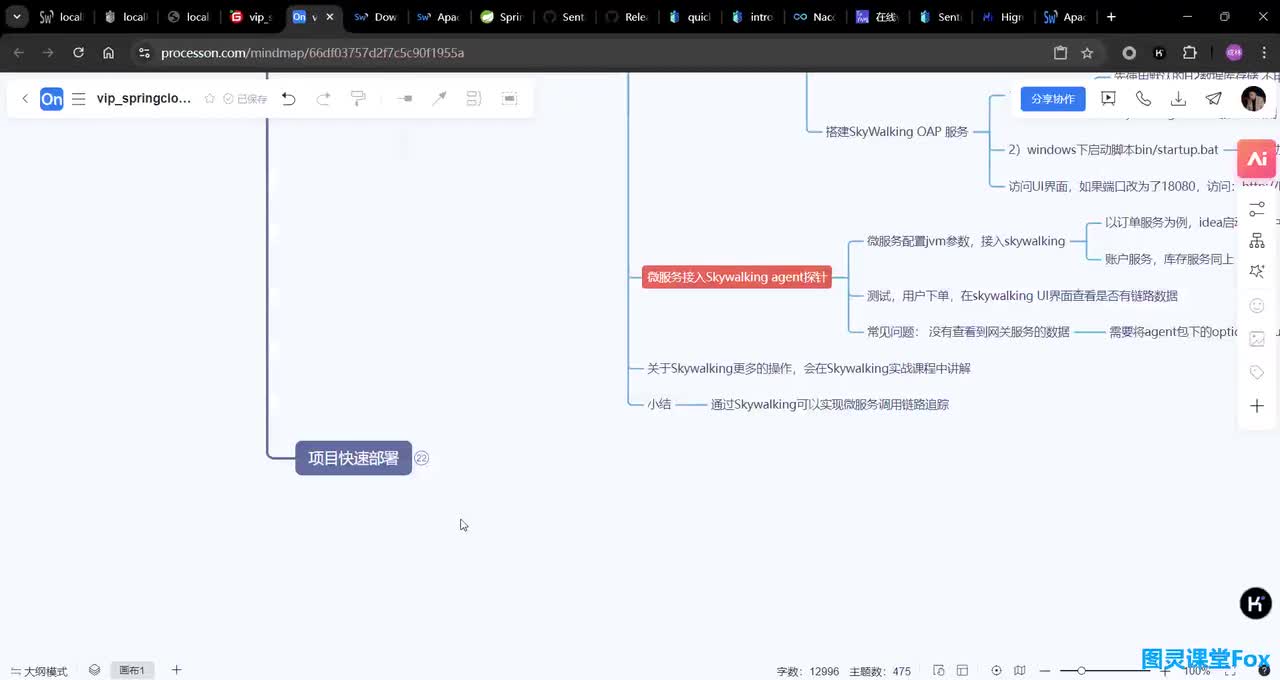Viewport: 1280px width, 680px height.
Task: Select the 项目快速部署 node
Action: 353,458
